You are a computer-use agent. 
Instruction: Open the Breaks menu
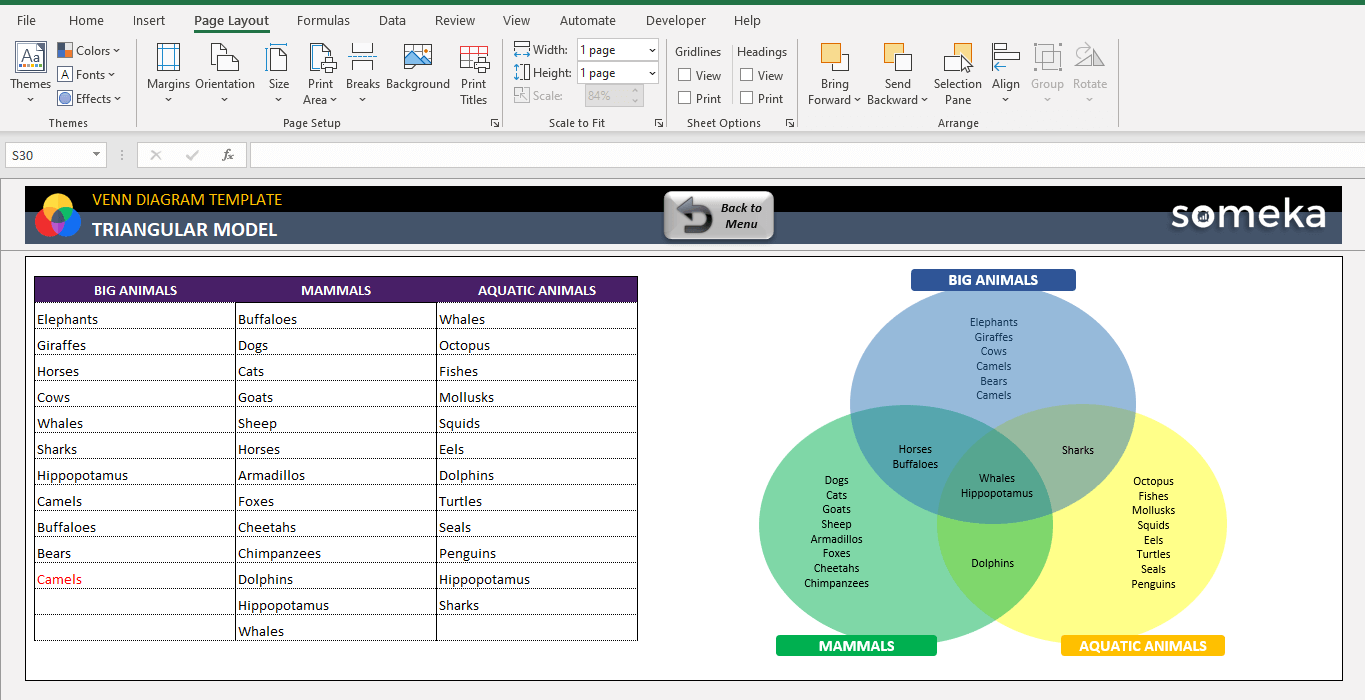(362, 72)
